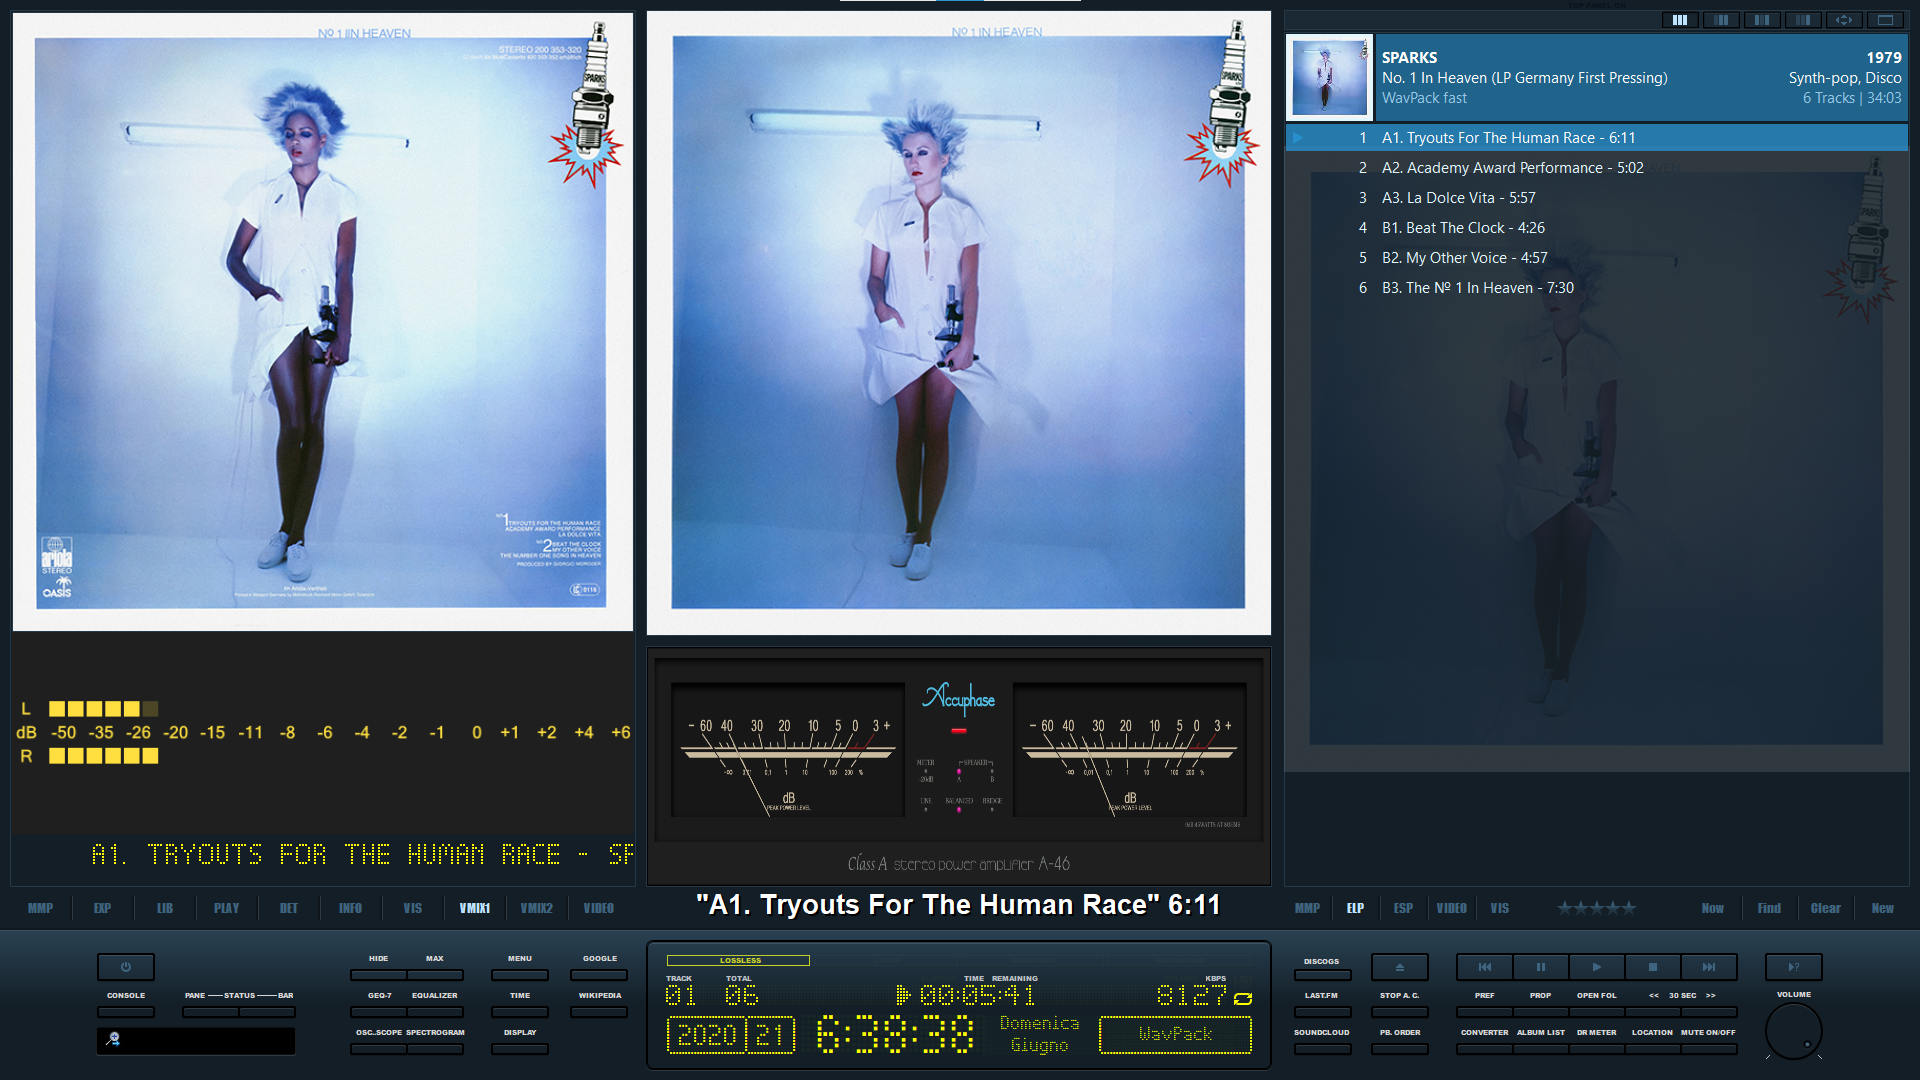Skip to next track
This screenshot has height=1080, width=1920.
tap(1708, 967)
